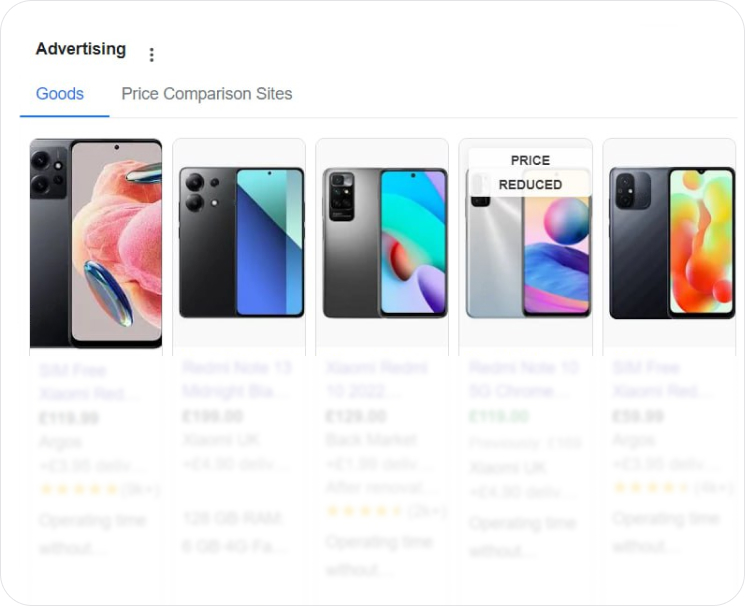The image size is (745, 606).
Task: Select the Goods tab
Action: coord(60,94)
